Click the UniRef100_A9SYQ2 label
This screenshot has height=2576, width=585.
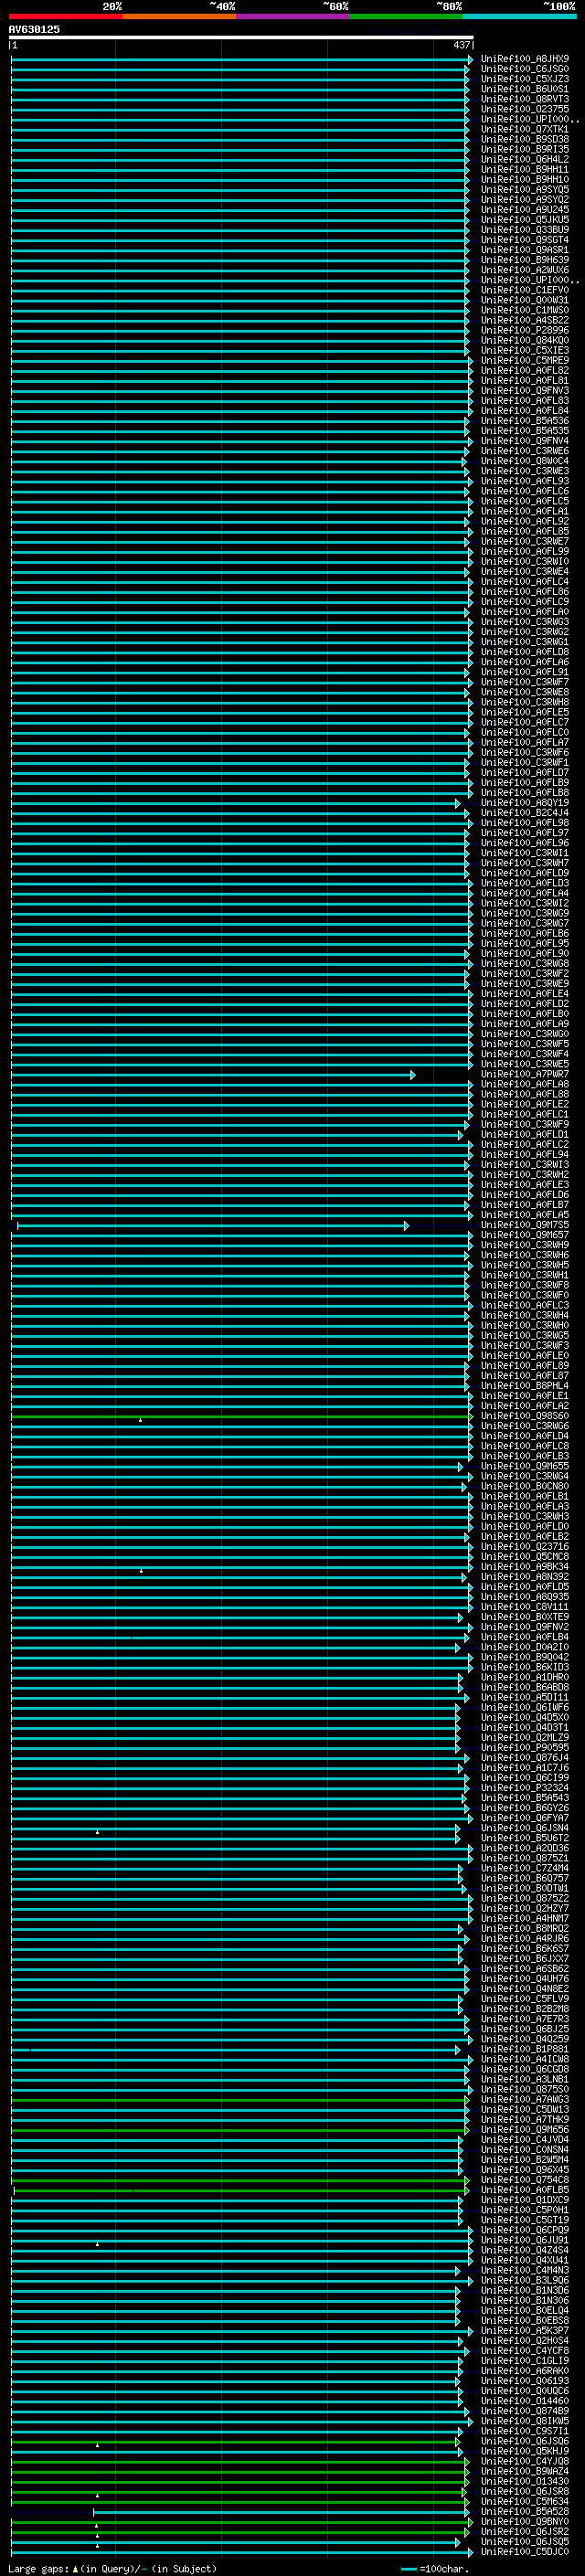pyautogui.click(x=525, y=199)
